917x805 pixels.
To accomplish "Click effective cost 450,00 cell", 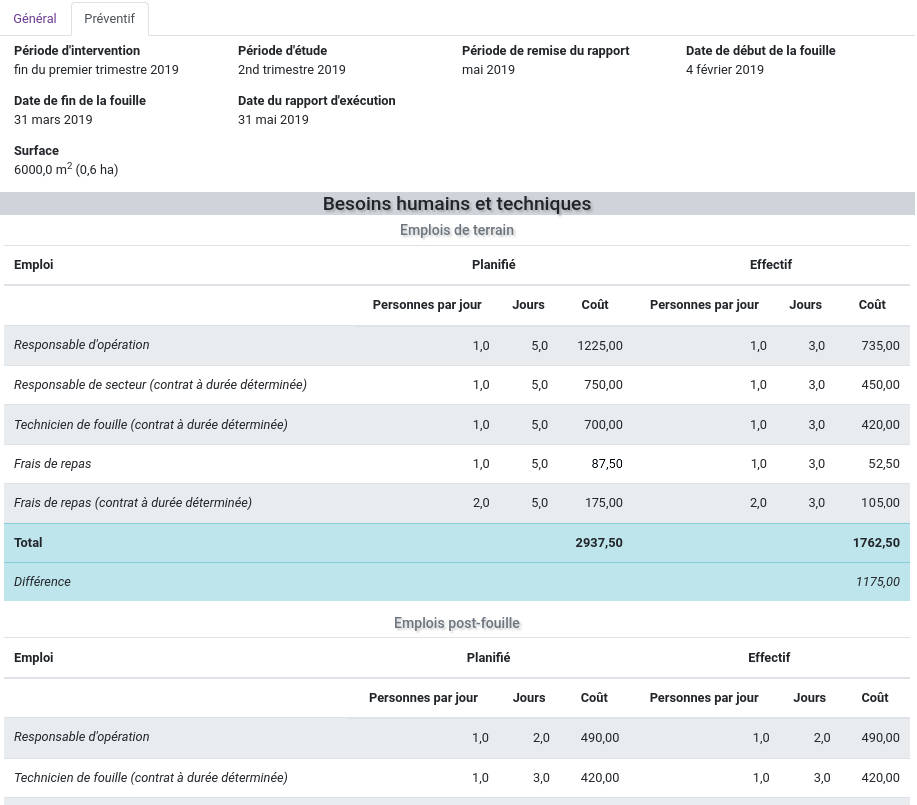I will [x=881, y=385].
